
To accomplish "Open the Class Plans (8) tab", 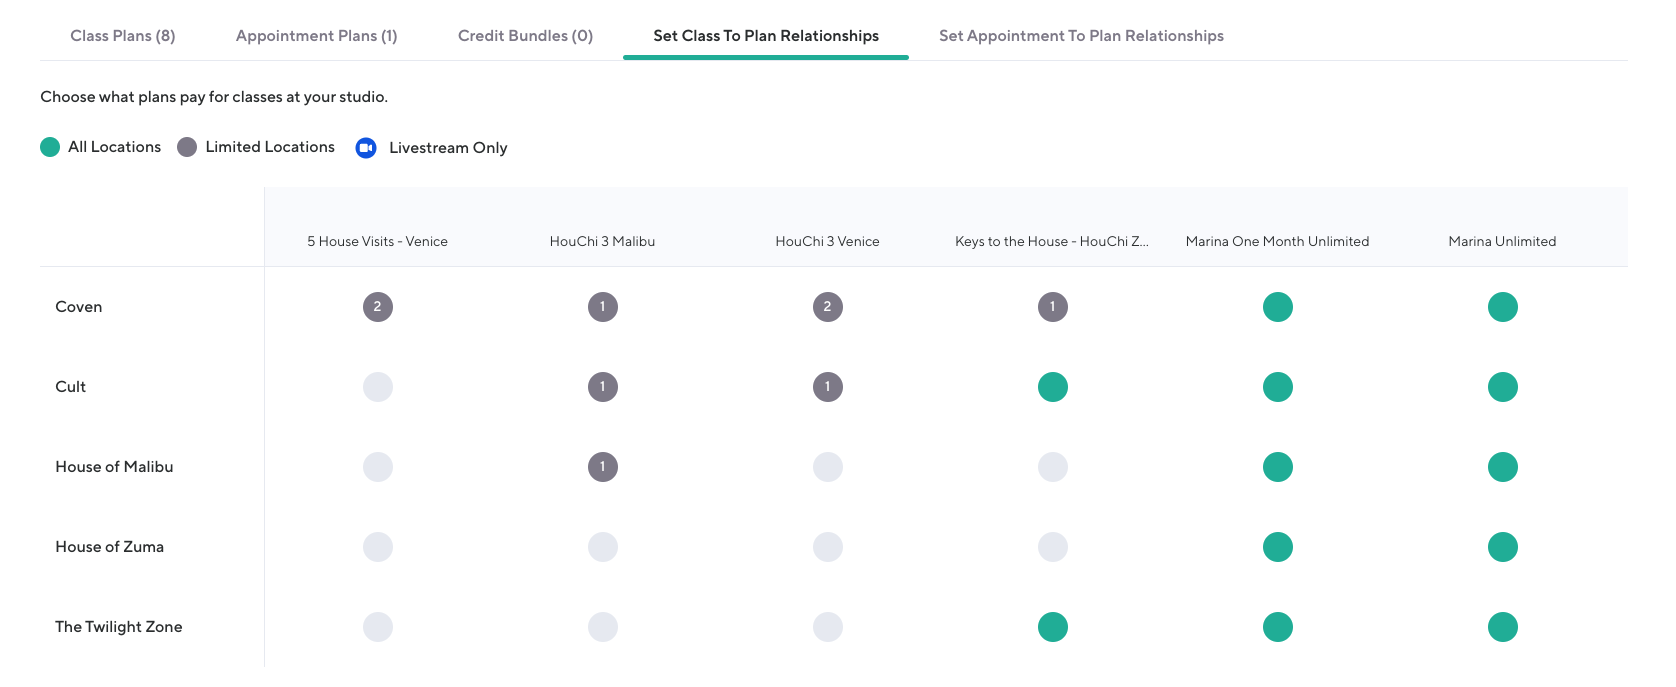I will pos(123,36).
